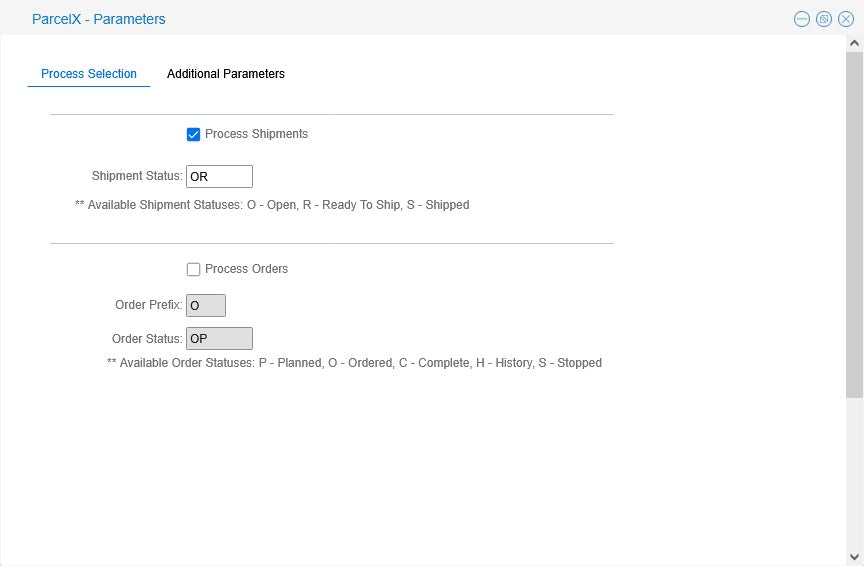Click the Order Prefix field
The width and height of the screenshot is (864, 566).
coord(206,305)
